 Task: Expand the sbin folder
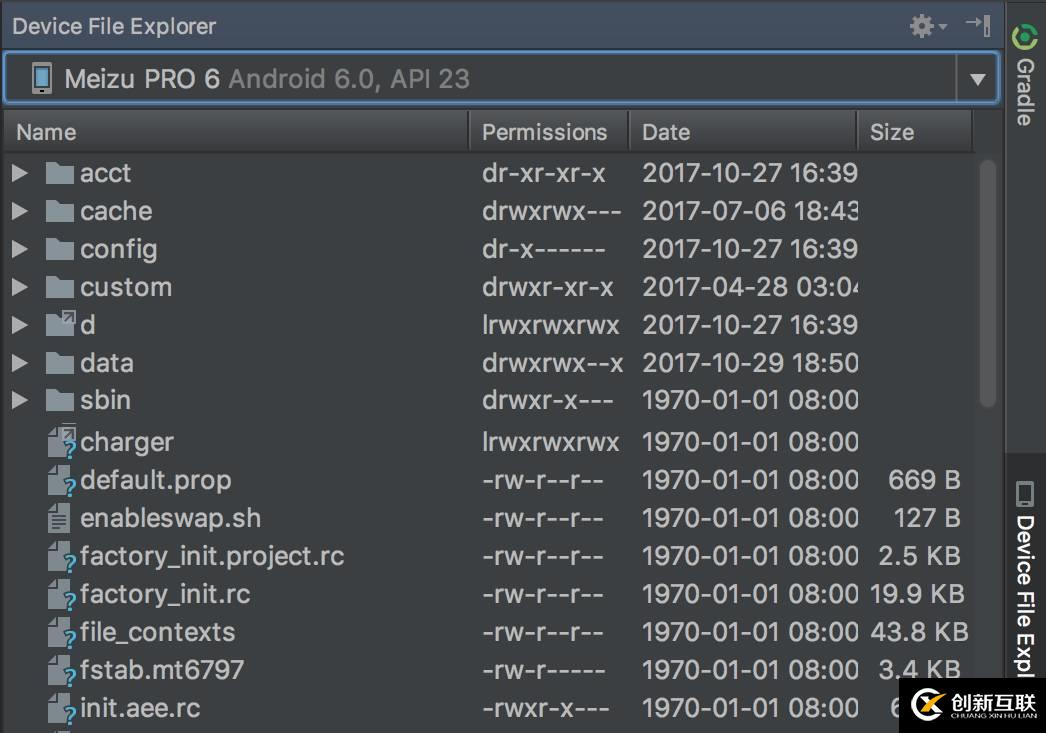pos(19,401)
